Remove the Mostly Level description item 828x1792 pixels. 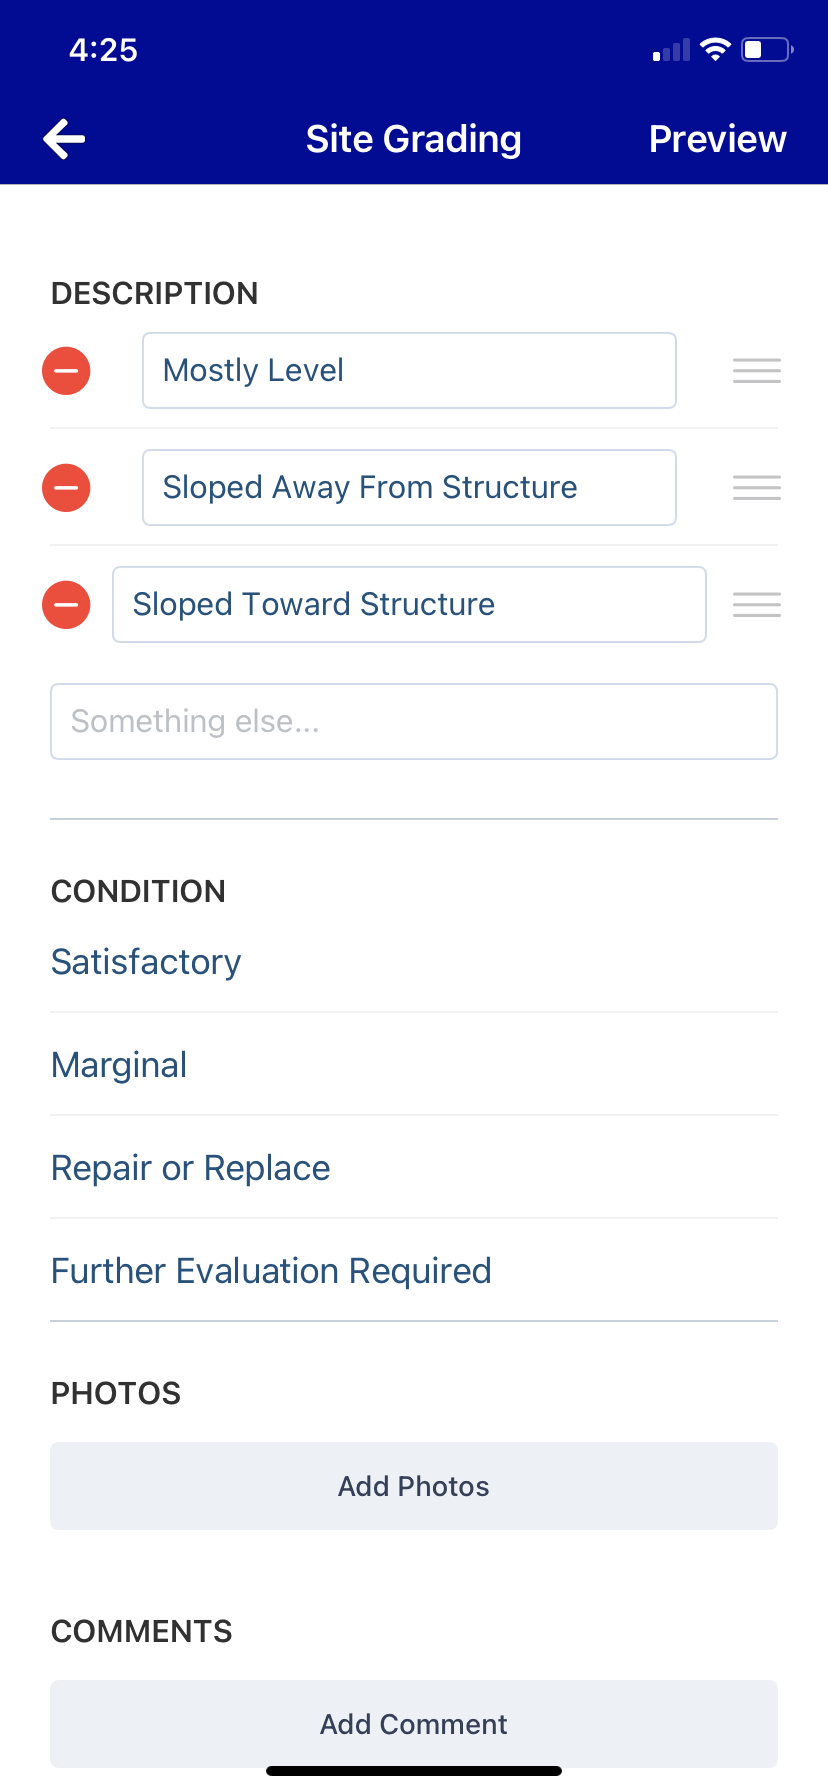[66, 370]
